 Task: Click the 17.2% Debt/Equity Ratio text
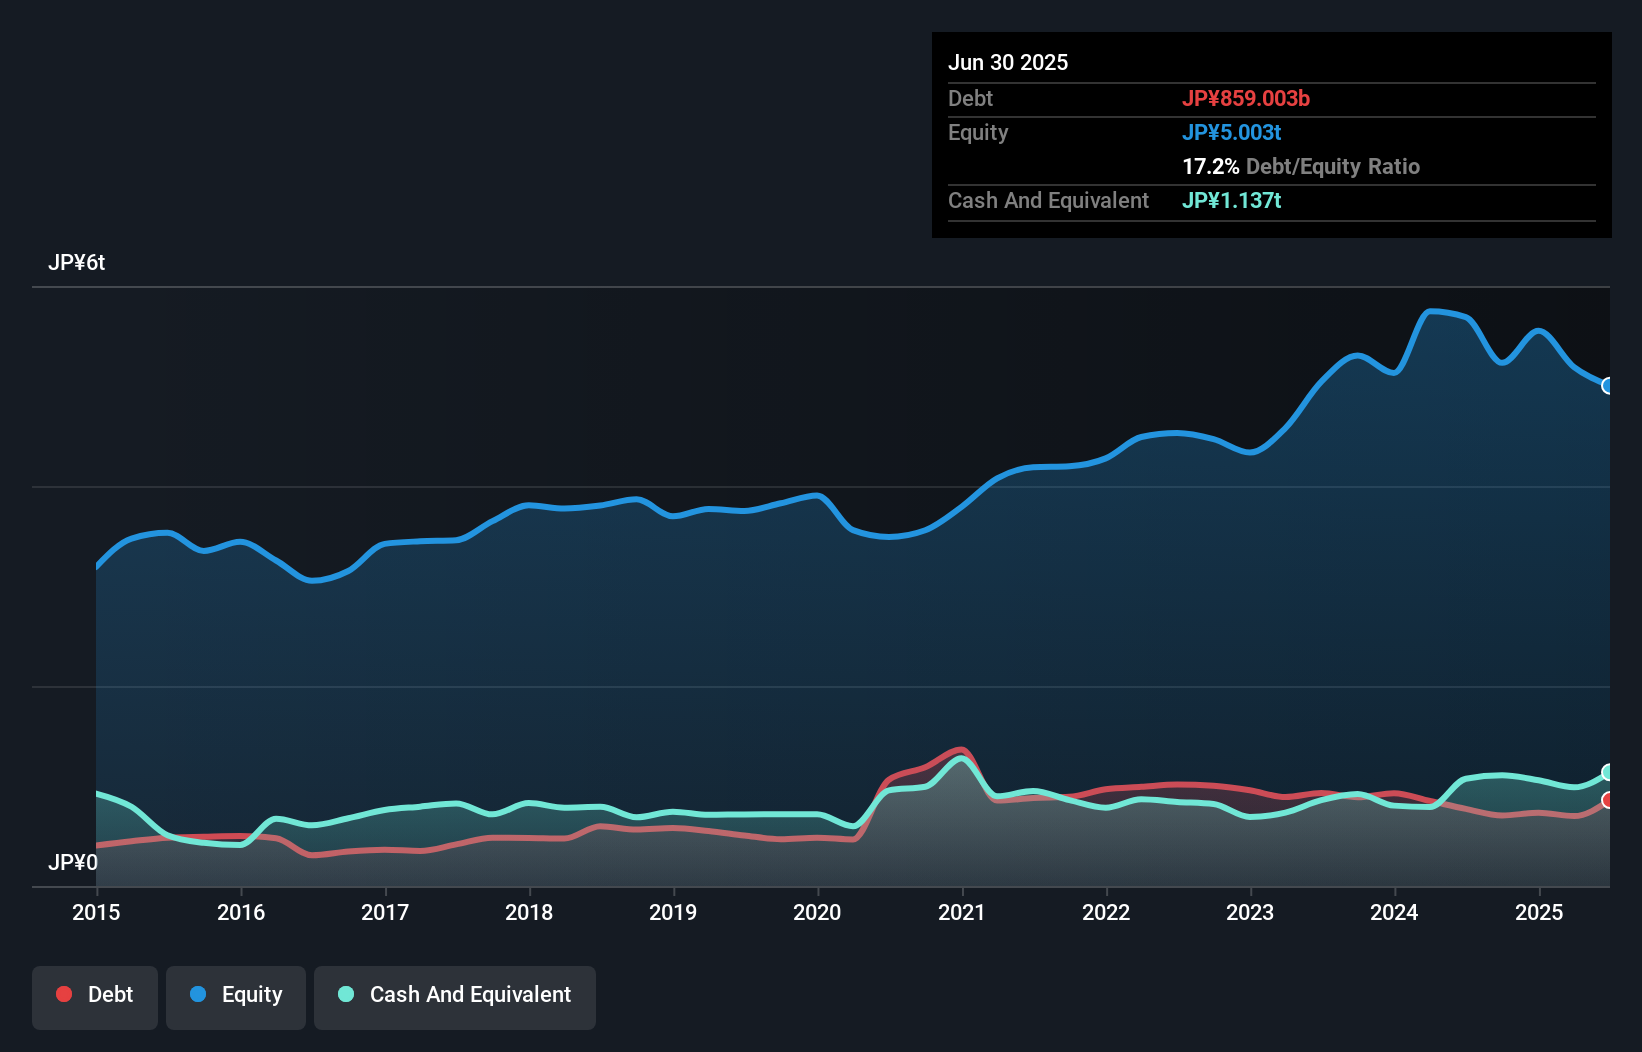coord(1300,167)
